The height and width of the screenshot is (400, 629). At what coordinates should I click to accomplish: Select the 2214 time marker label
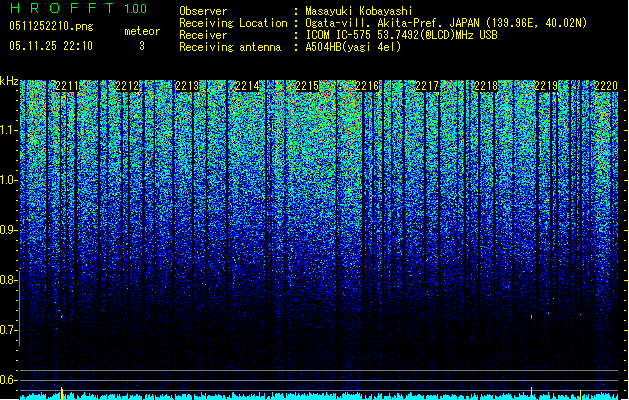tap(247, 86)
